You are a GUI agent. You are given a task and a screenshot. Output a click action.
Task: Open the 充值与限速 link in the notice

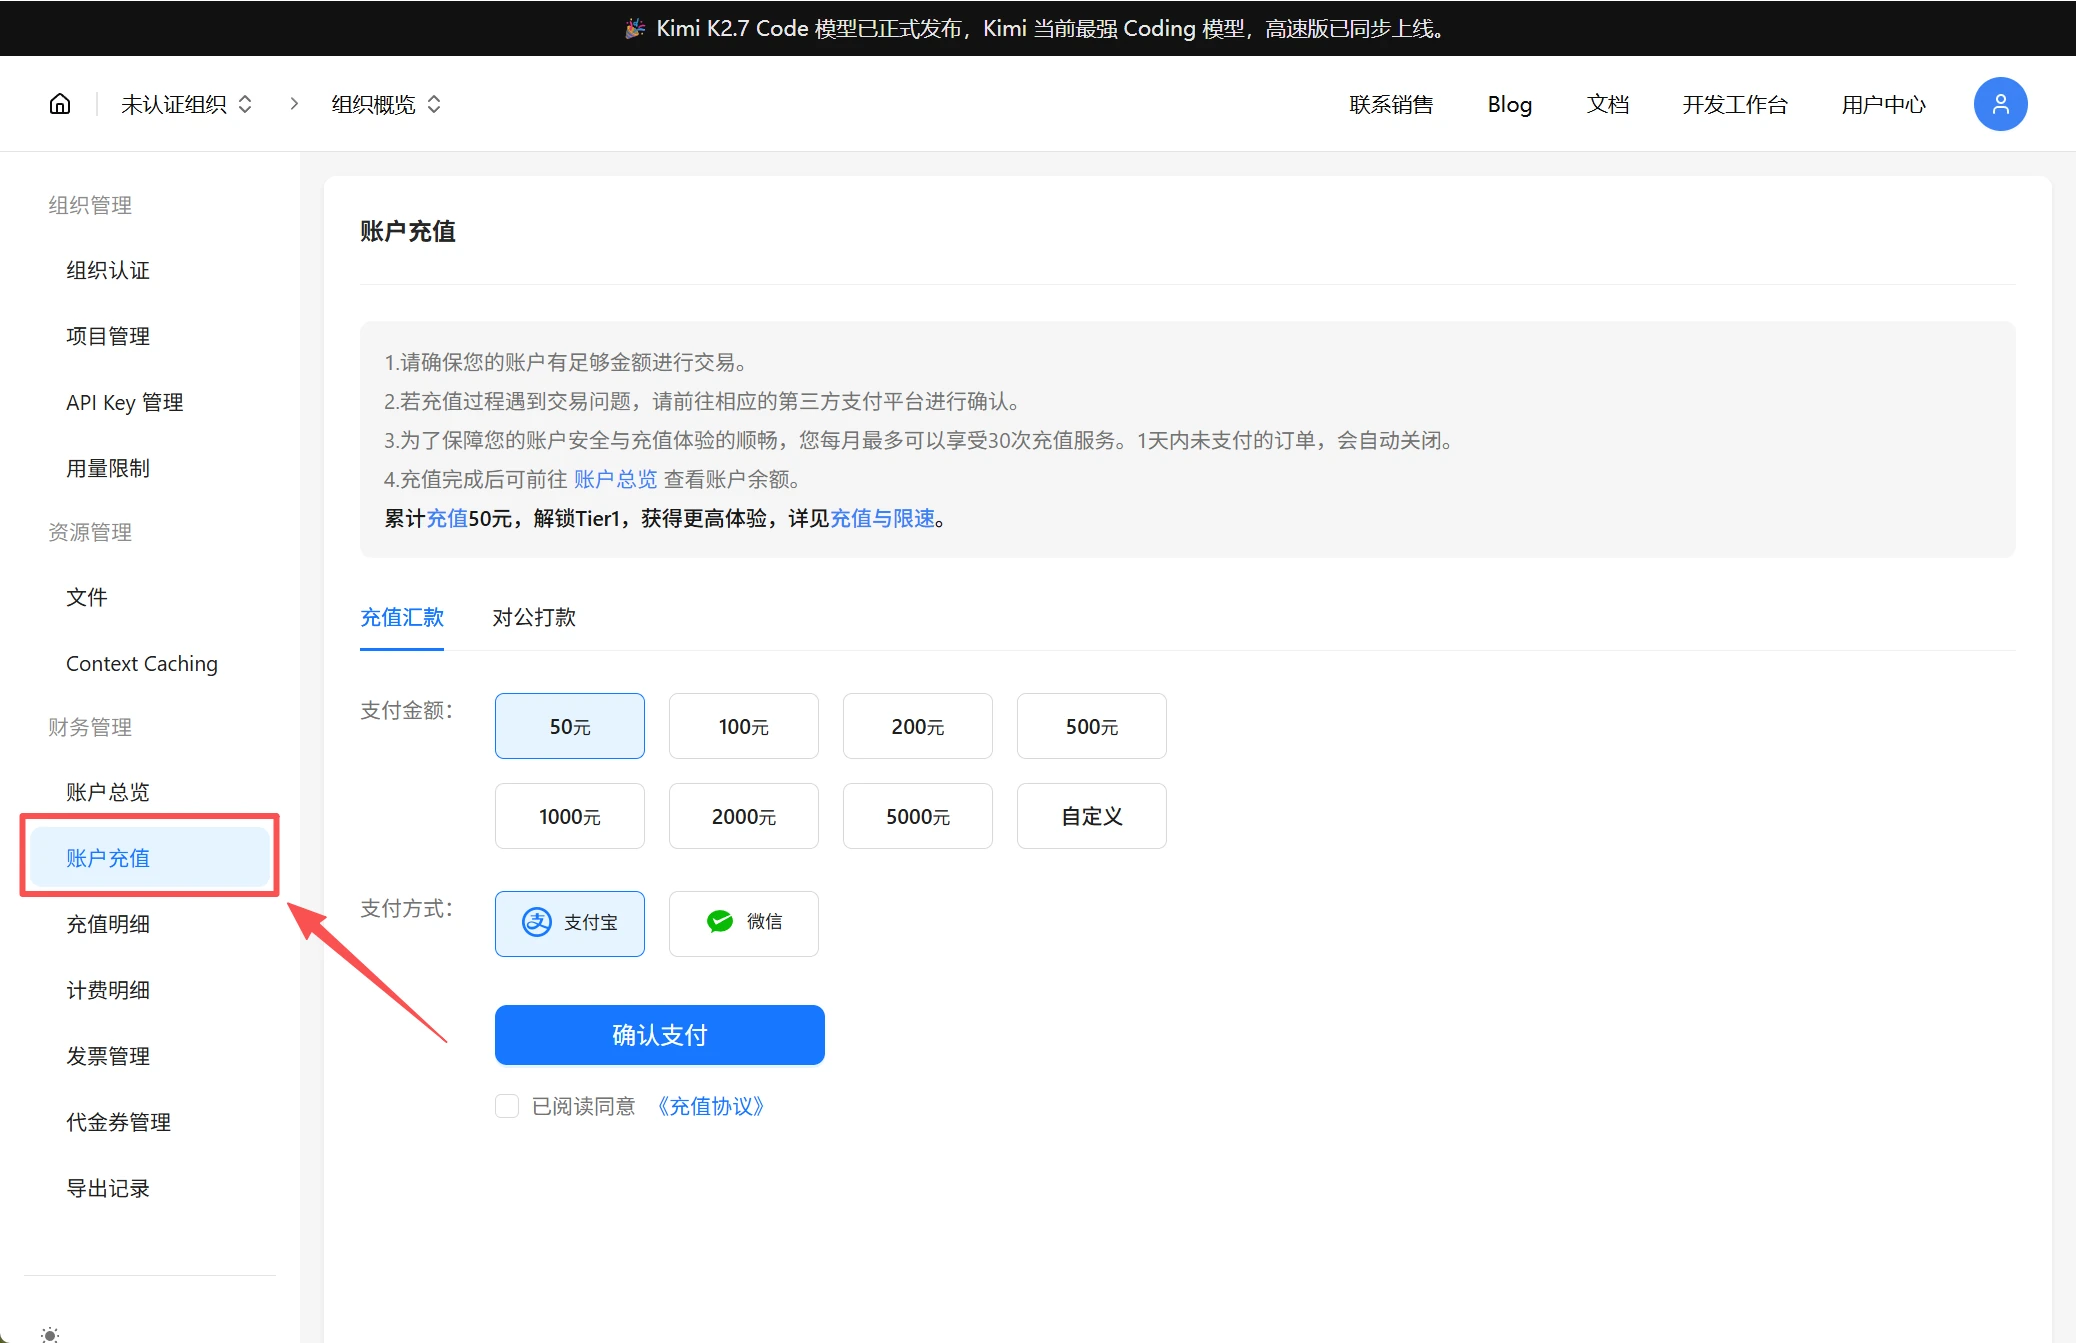(x=882, y=518)
